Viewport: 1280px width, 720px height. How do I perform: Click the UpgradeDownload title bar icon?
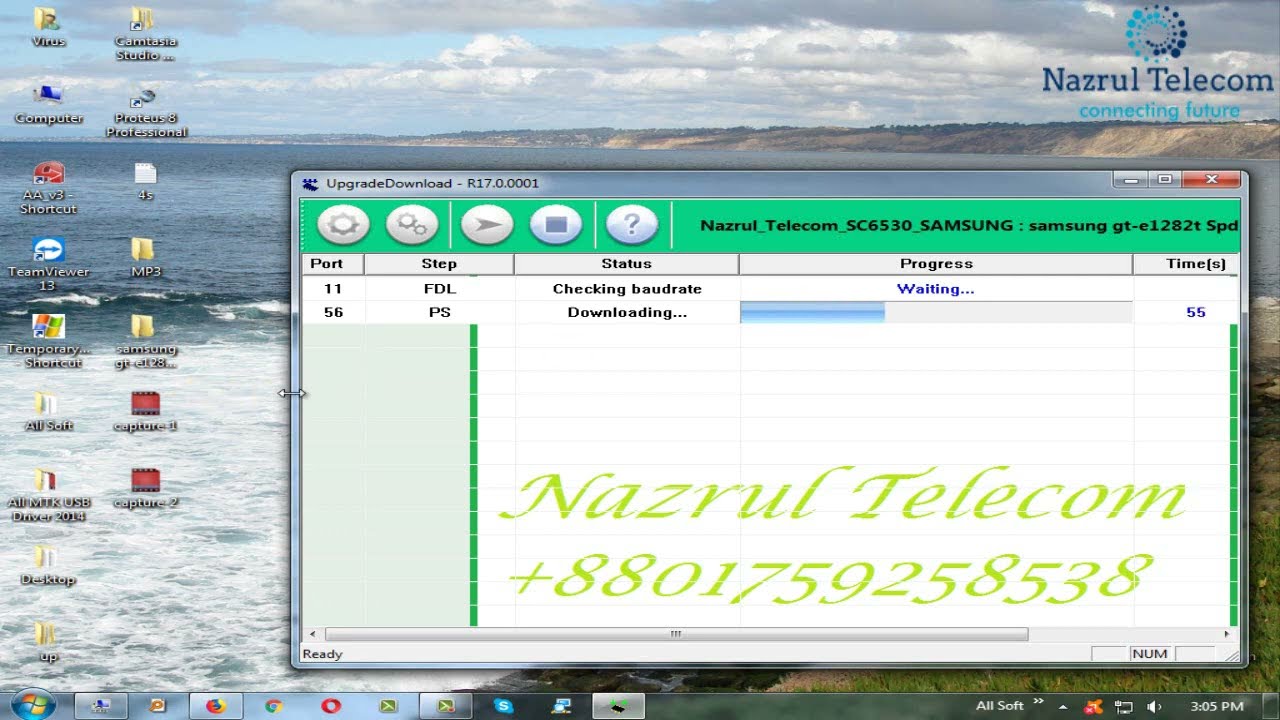tap(311, 183)
